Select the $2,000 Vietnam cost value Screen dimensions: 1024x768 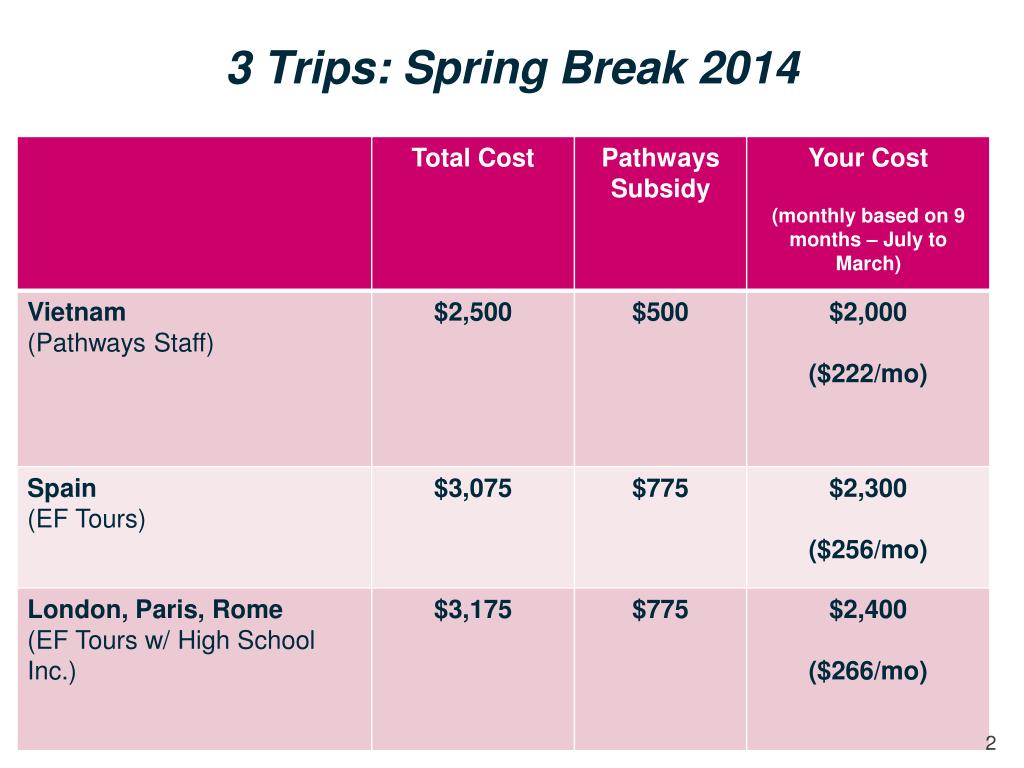pos(868,312)
